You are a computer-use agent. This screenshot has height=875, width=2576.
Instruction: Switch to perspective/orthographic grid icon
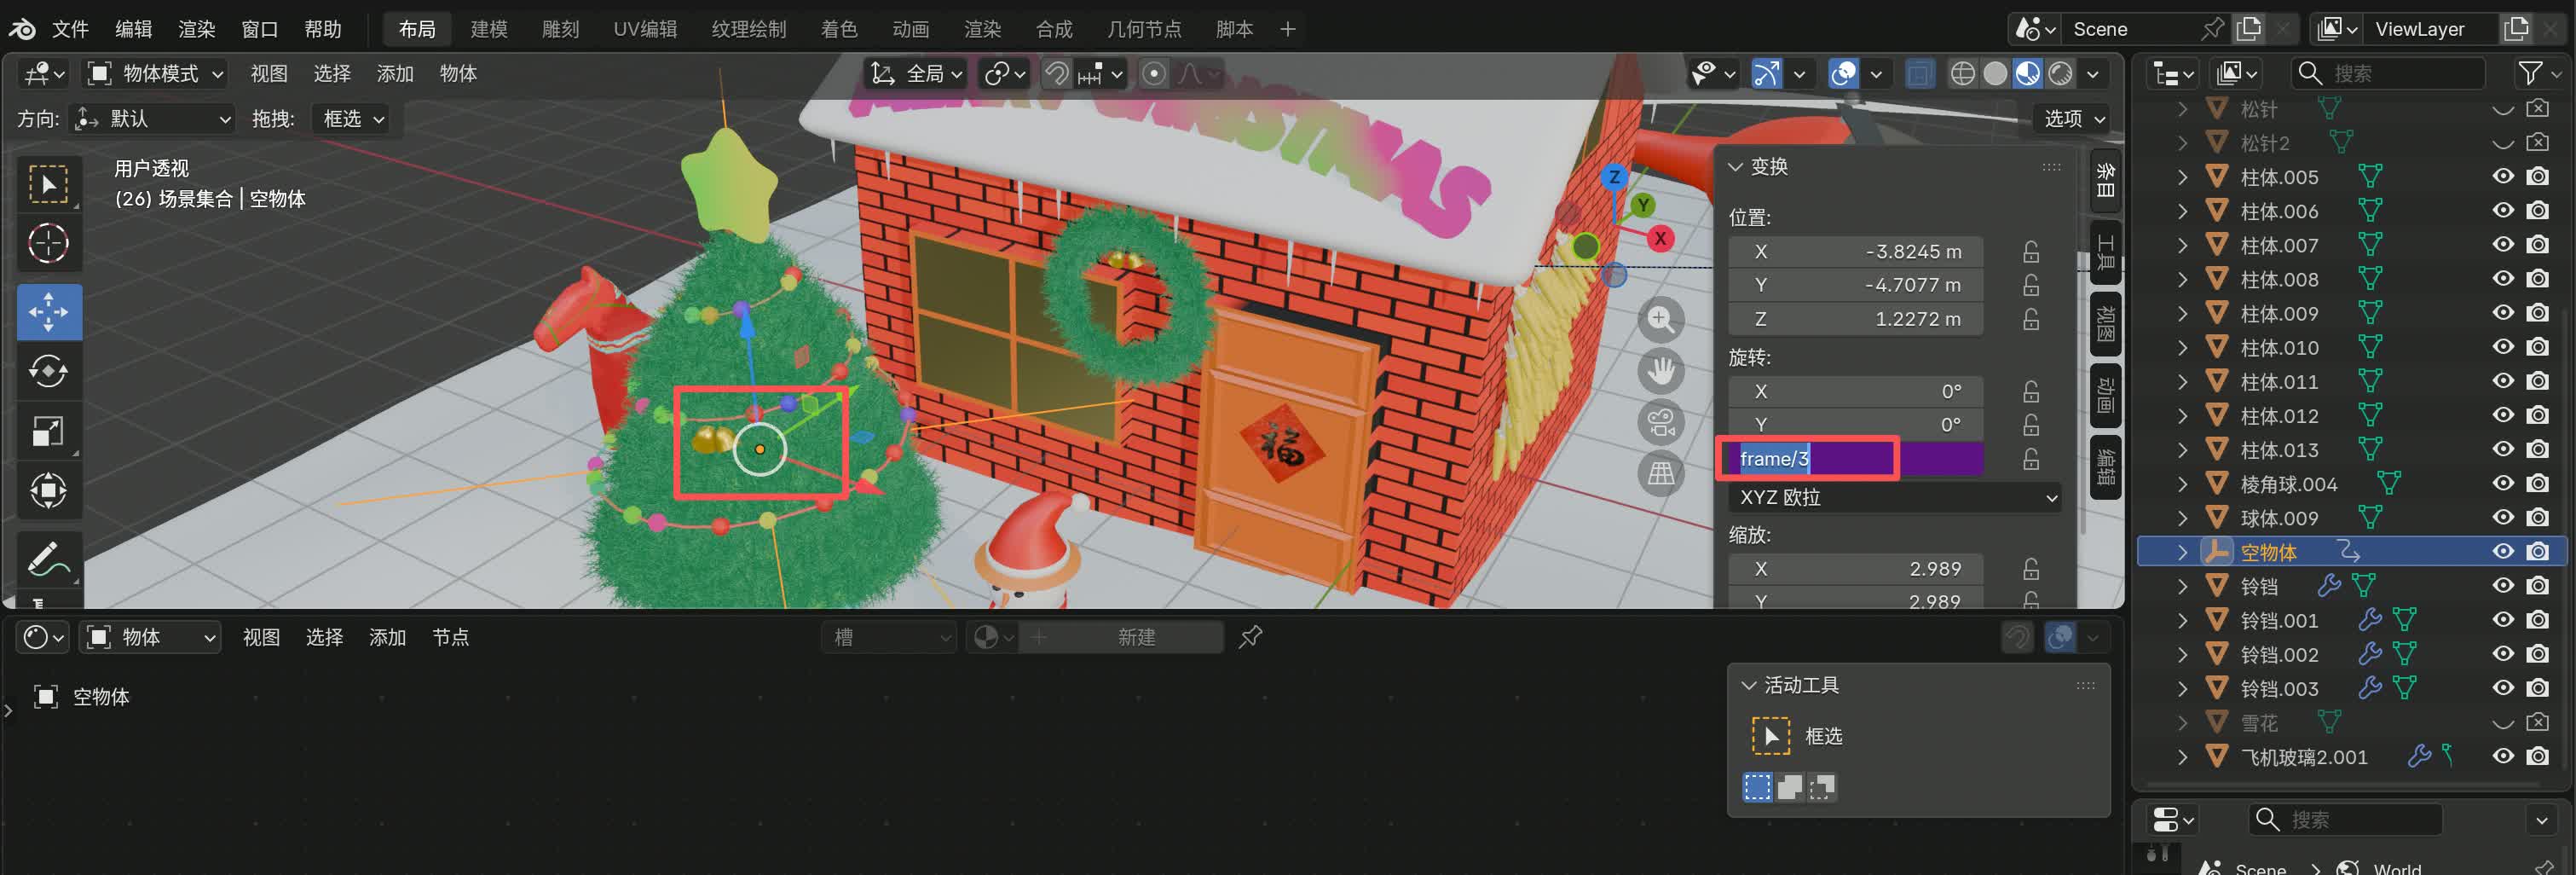click(1661, 473)
